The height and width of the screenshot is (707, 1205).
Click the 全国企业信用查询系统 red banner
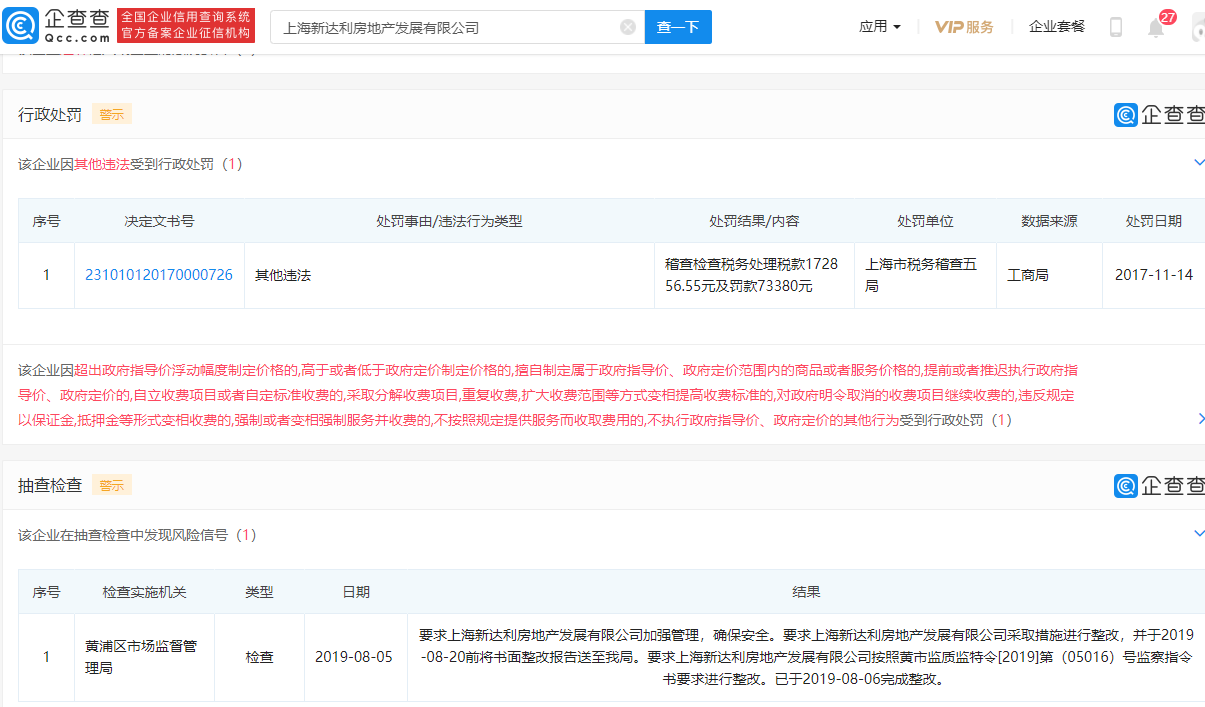click(186, 26)
